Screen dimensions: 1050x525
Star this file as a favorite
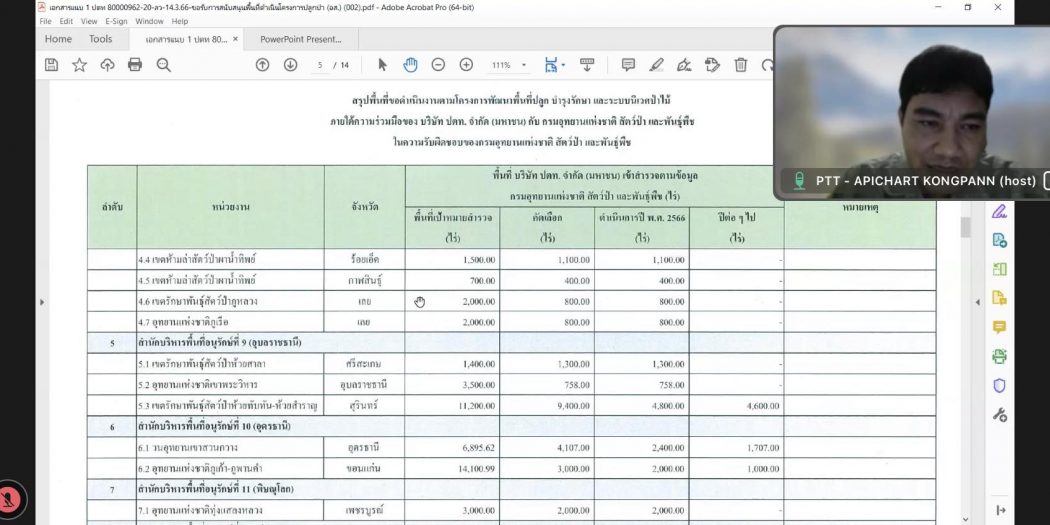click(79, 65)
